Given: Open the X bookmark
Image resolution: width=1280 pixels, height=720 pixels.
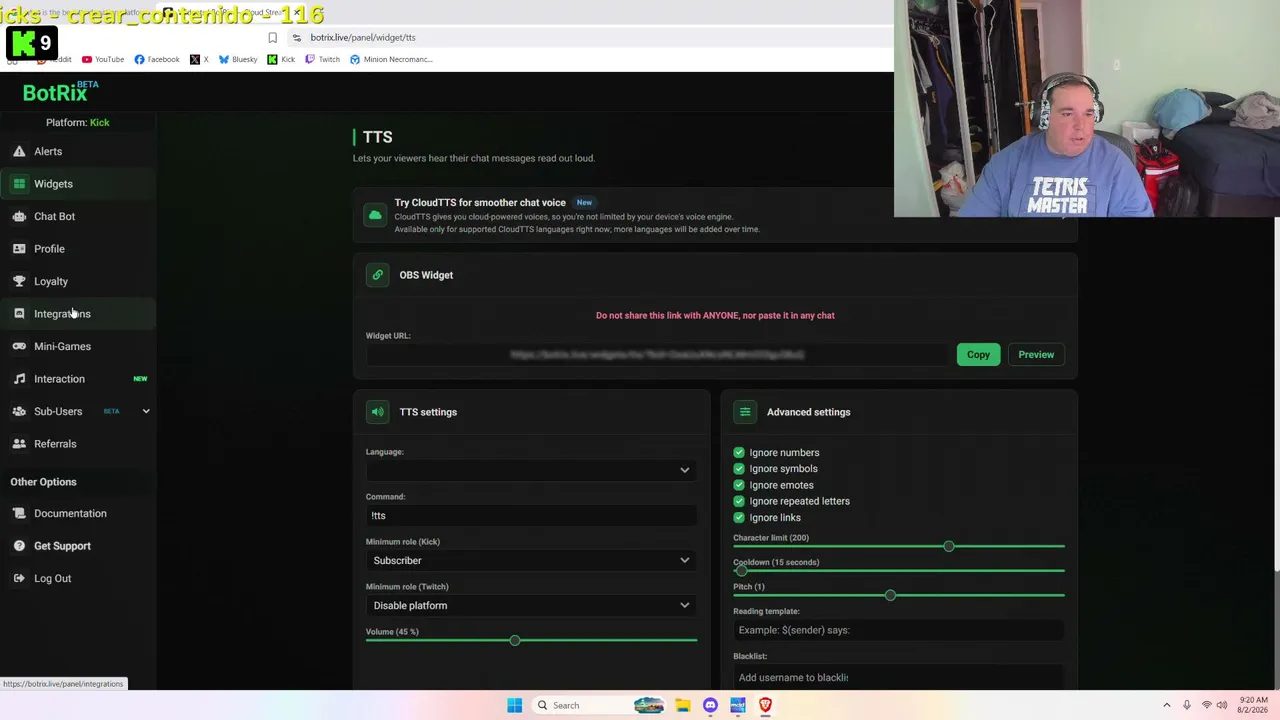Looking at the screenshot, I should 199,59.
